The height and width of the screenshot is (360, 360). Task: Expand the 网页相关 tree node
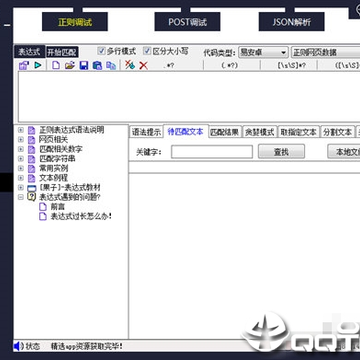pos(21,139)
